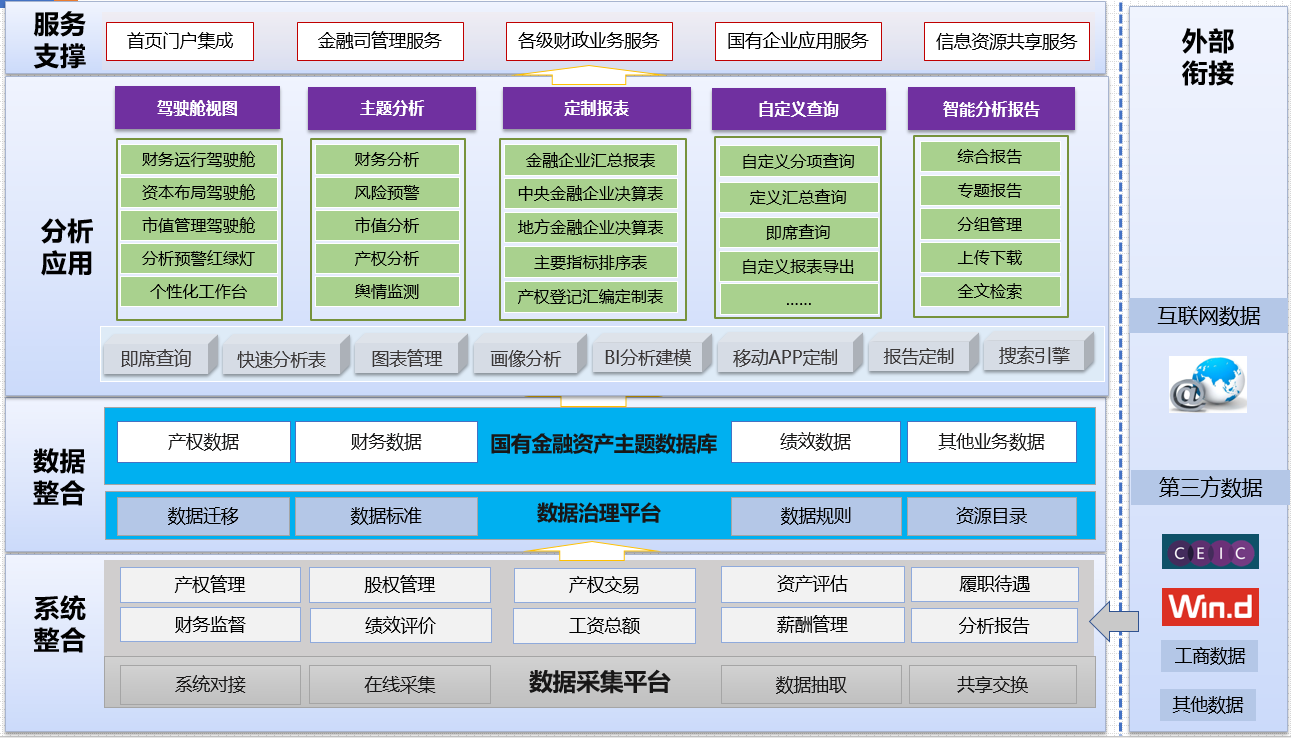Click the BI分析建模 tool block
The image size is (1291, 738).
click(647, 357)
